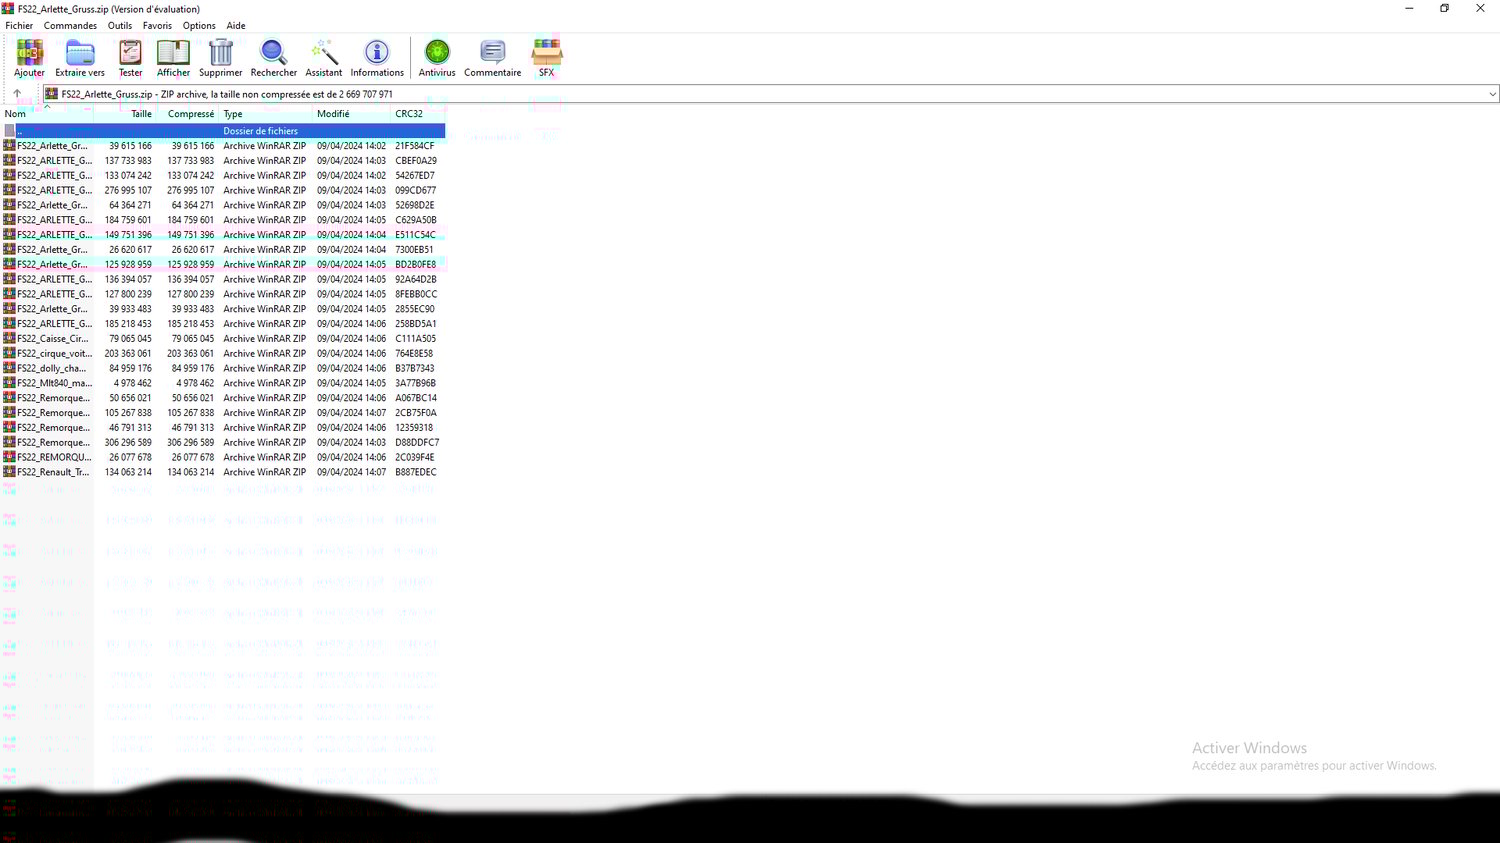Screen dimensions: 1500x843
Task: Click the CRC32 value 12359318
Action: 414,427
